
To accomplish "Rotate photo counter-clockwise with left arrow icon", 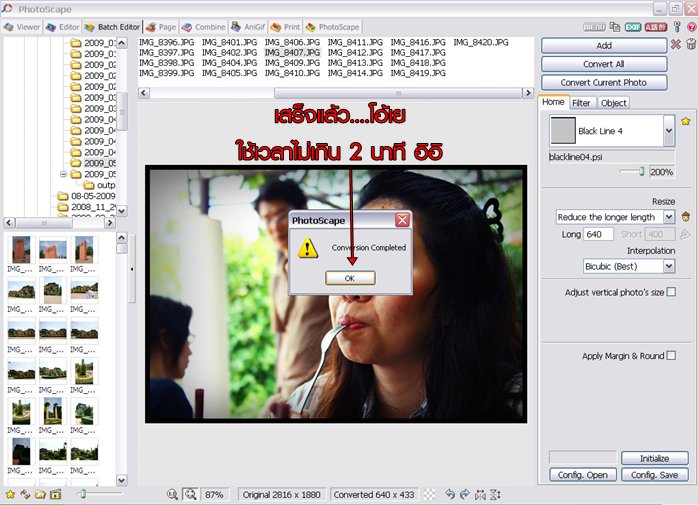I will (450, 494).
